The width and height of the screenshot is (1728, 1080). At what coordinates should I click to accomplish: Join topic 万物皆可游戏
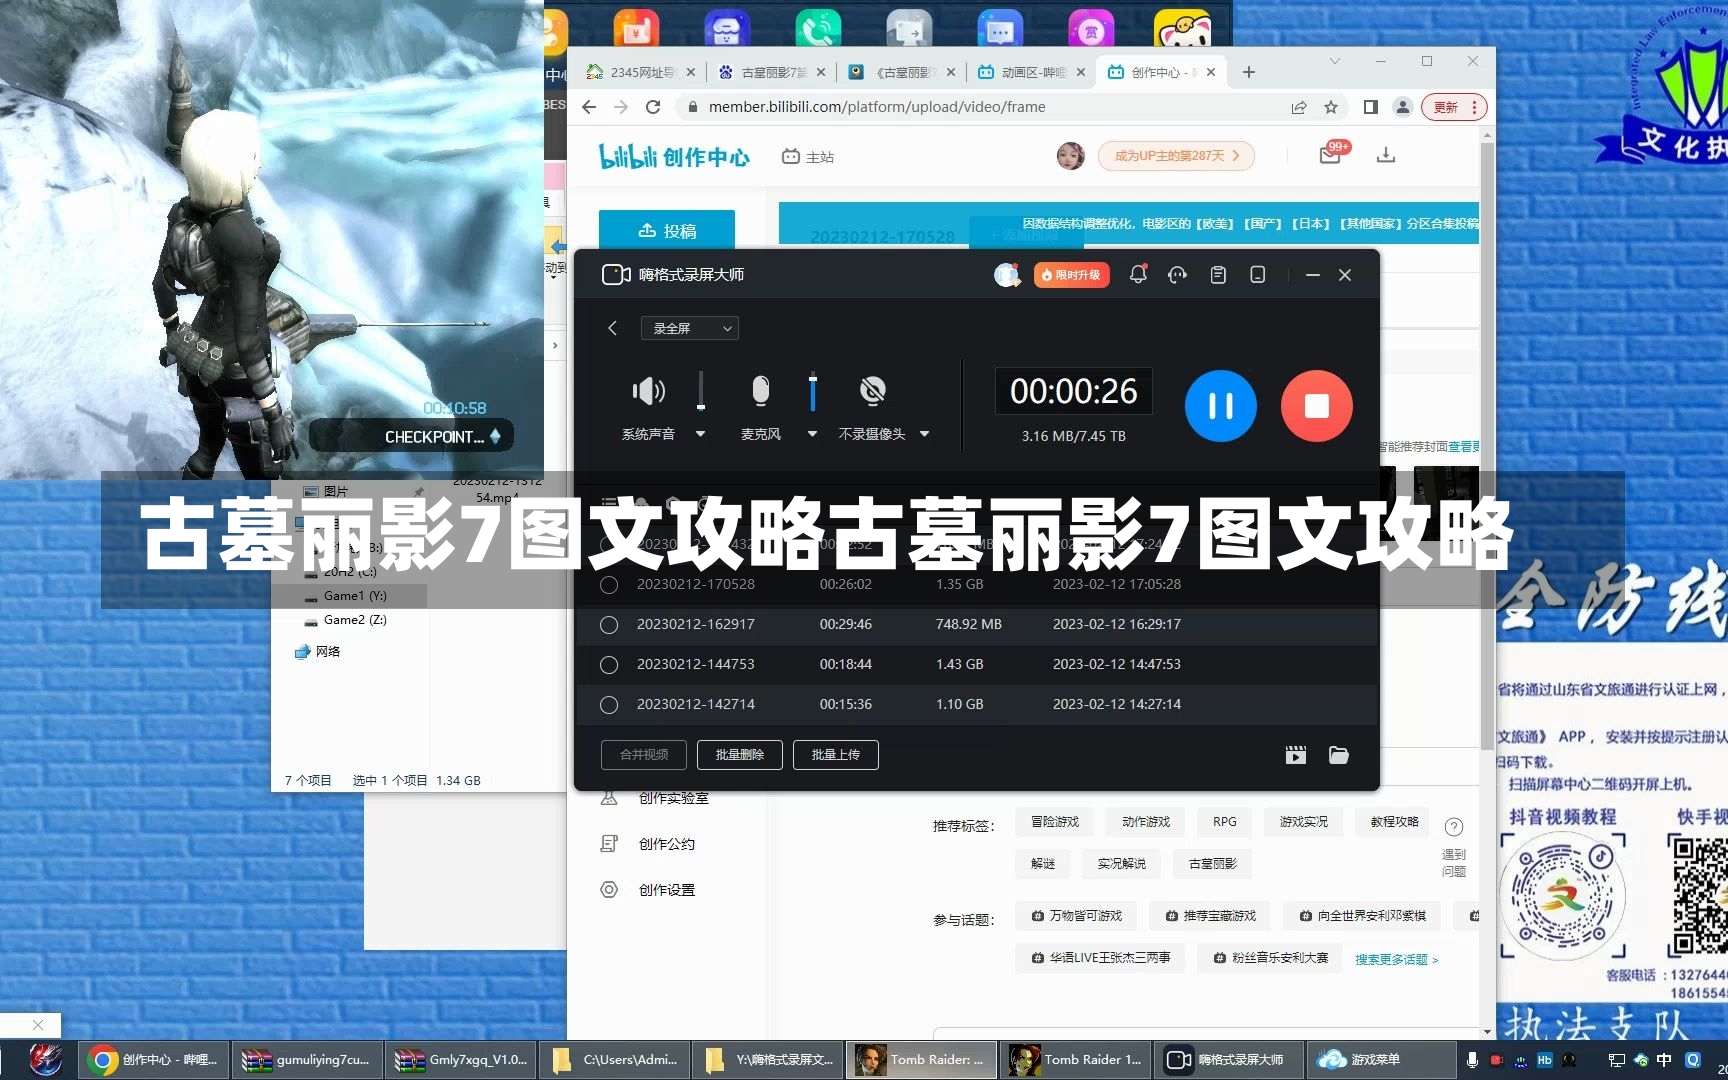[x=1077, y=916]
